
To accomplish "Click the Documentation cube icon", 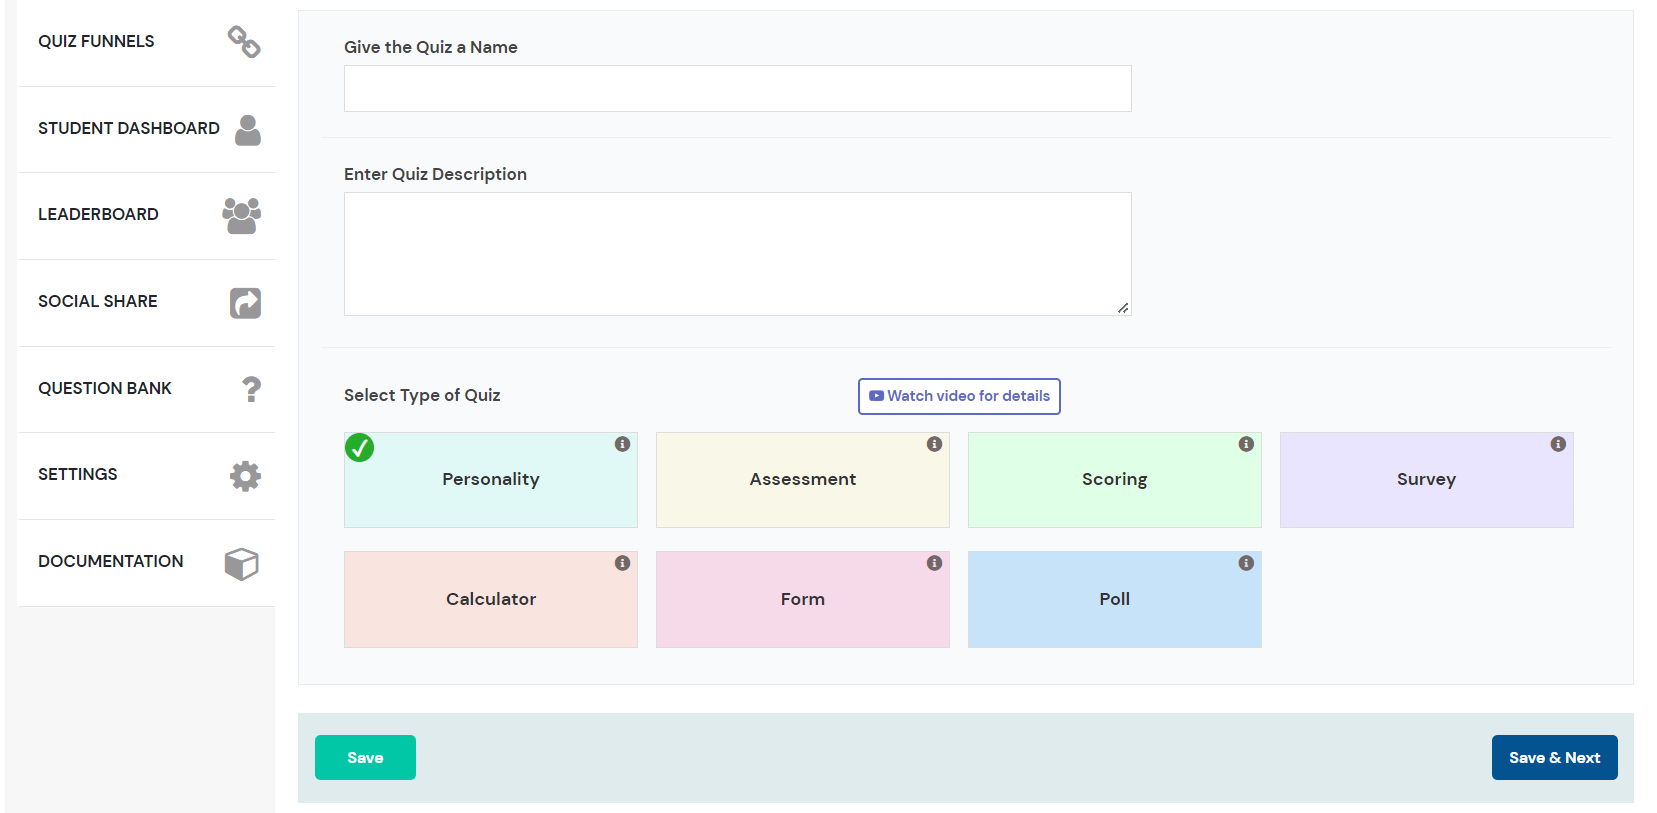I will click(242, 564).
